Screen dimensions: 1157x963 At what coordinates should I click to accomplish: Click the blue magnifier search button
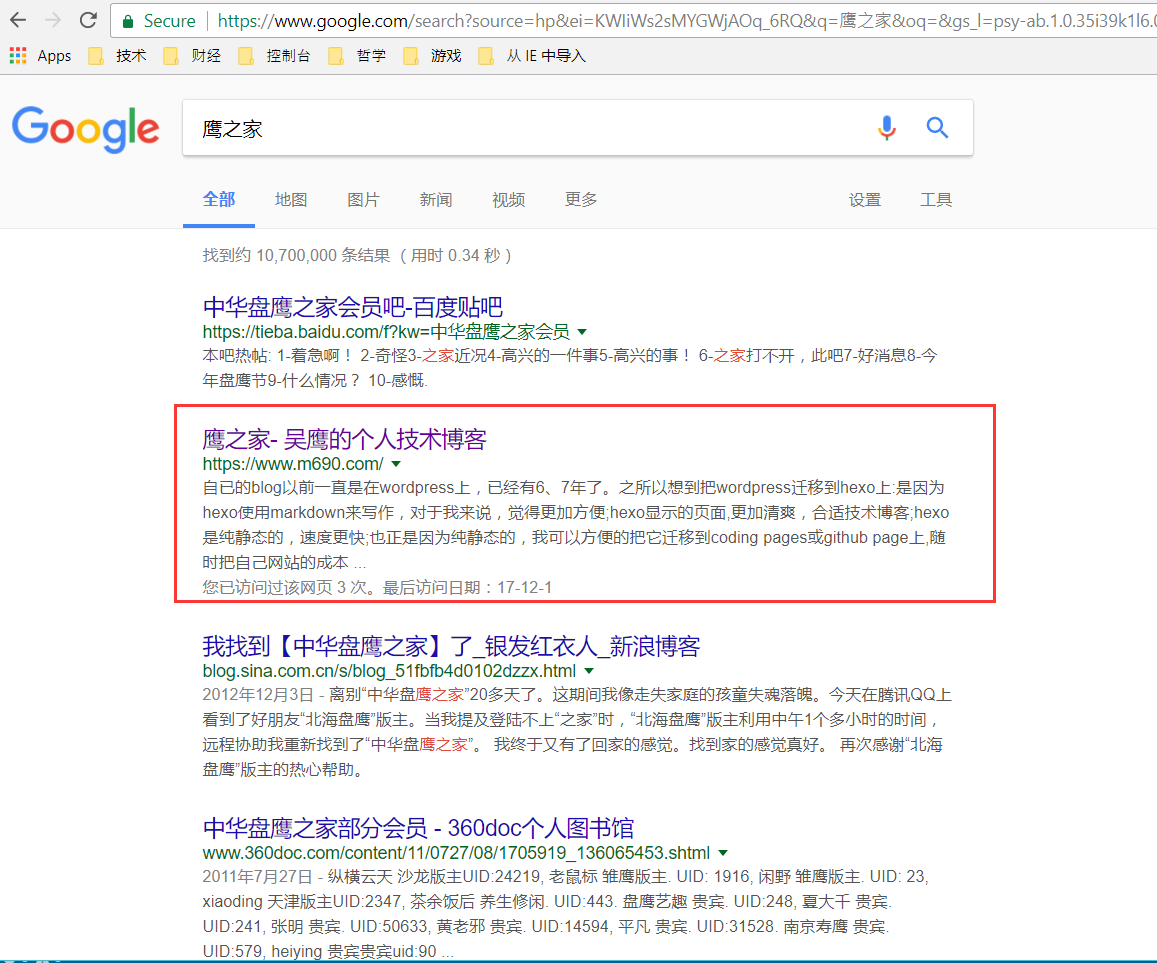point(937,128)
